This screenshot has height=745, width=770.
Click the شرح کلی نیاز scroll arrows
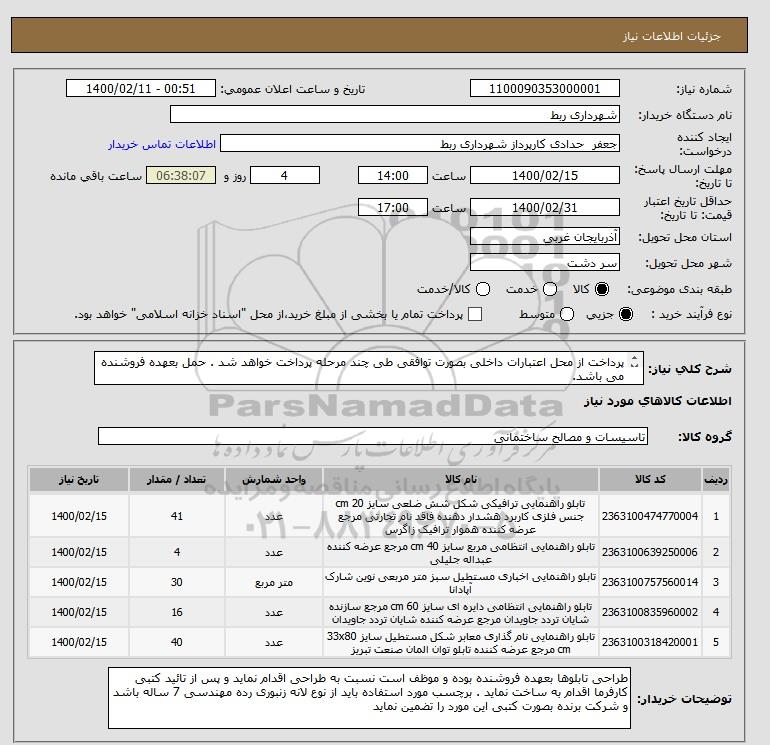coord(634,362)
